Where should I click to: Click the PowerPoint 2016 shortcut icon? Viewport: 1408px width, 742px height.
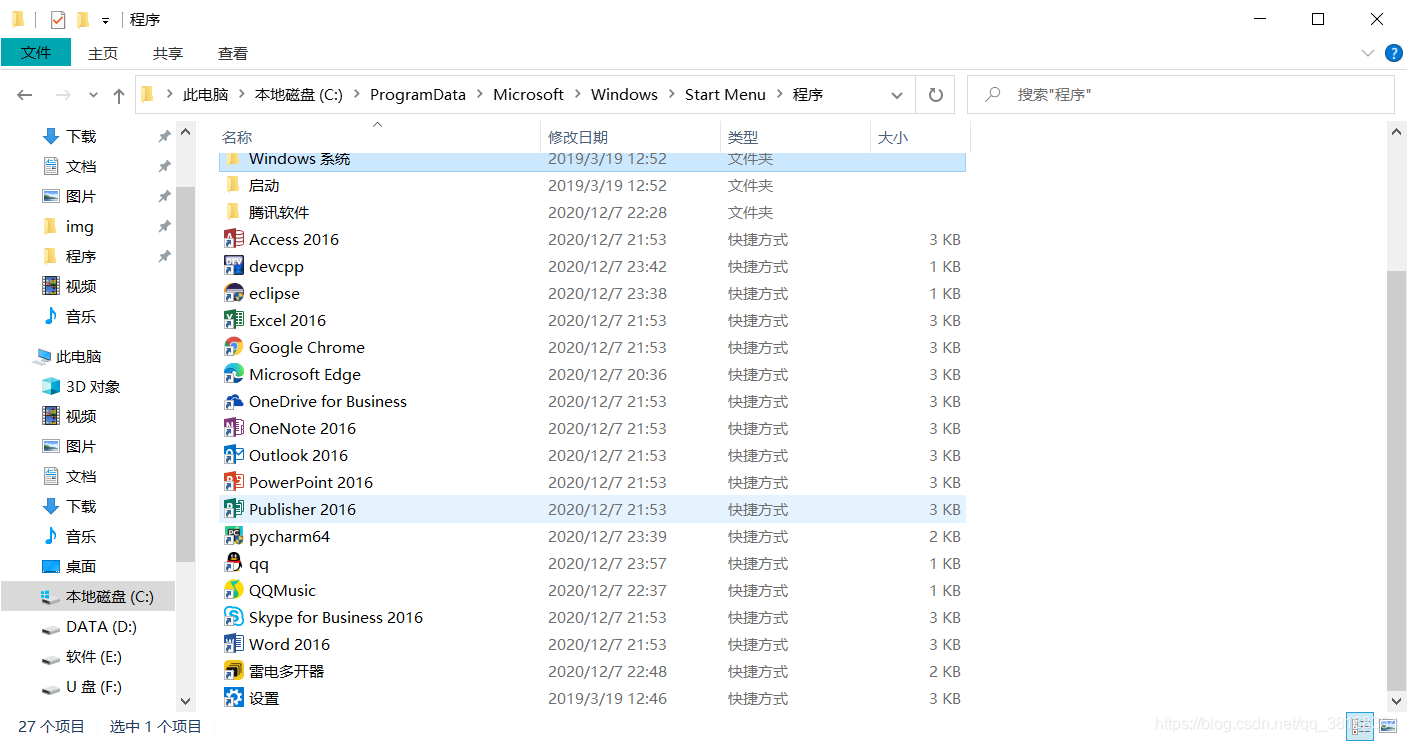coord(234,482)
